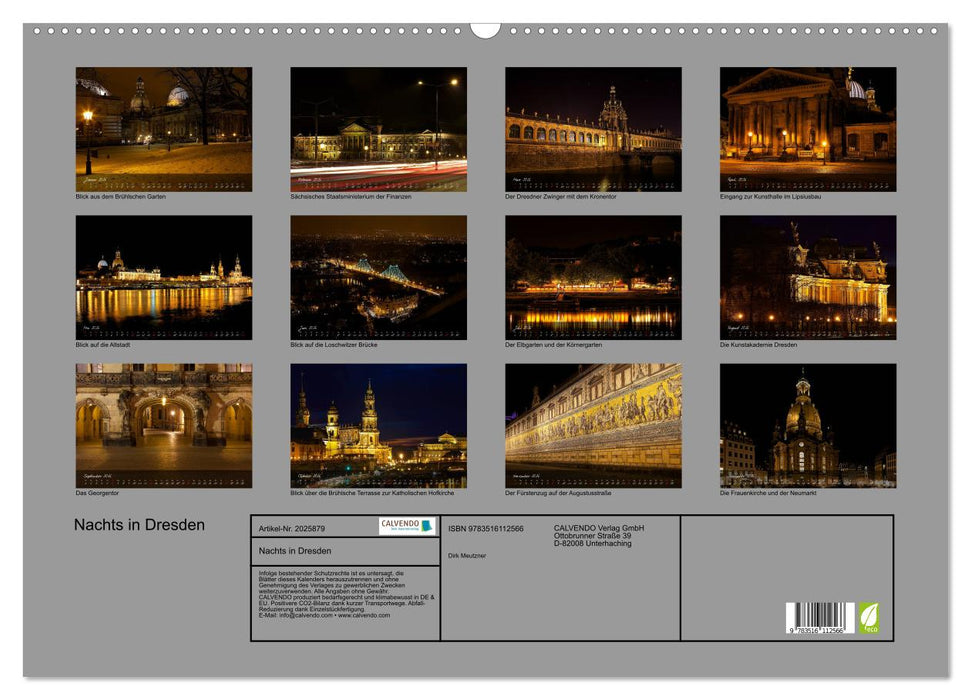Viewport: 971px width, 700px height.
Task: Expand the Dirk Meutzner author field
Action: (x=467, y=556)
